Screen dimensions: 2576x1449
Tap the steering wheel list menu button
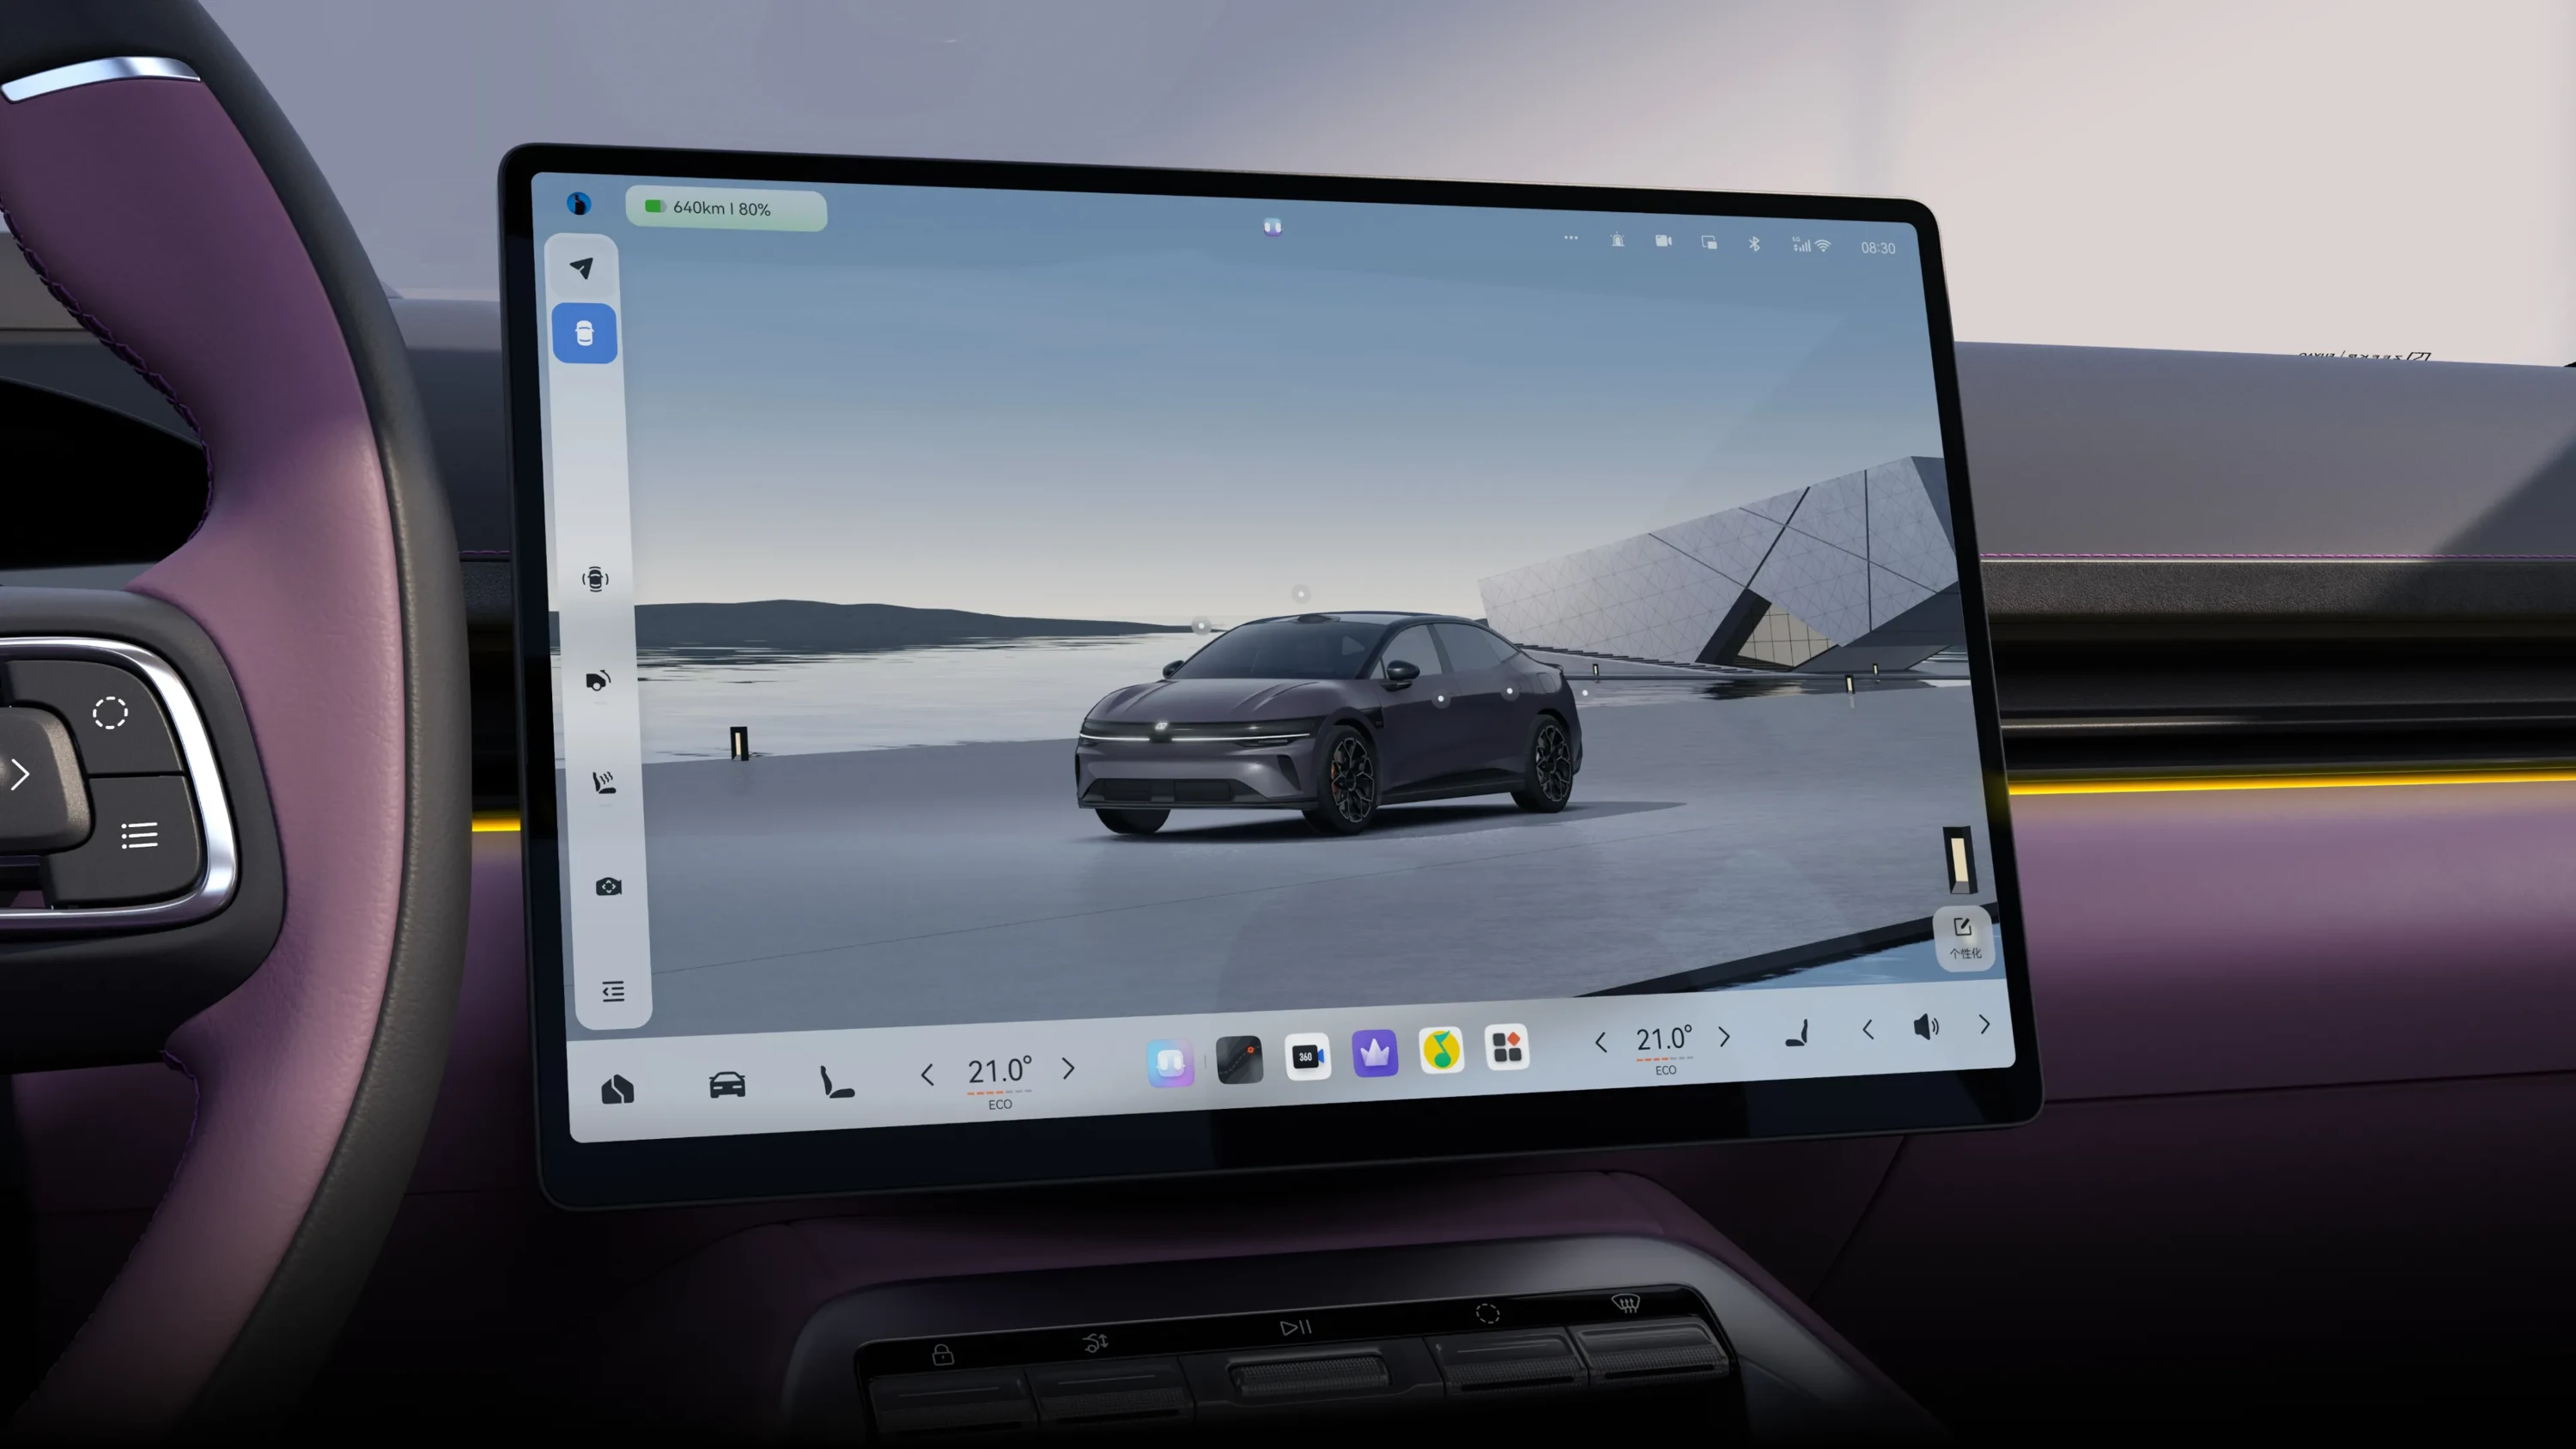139,835
